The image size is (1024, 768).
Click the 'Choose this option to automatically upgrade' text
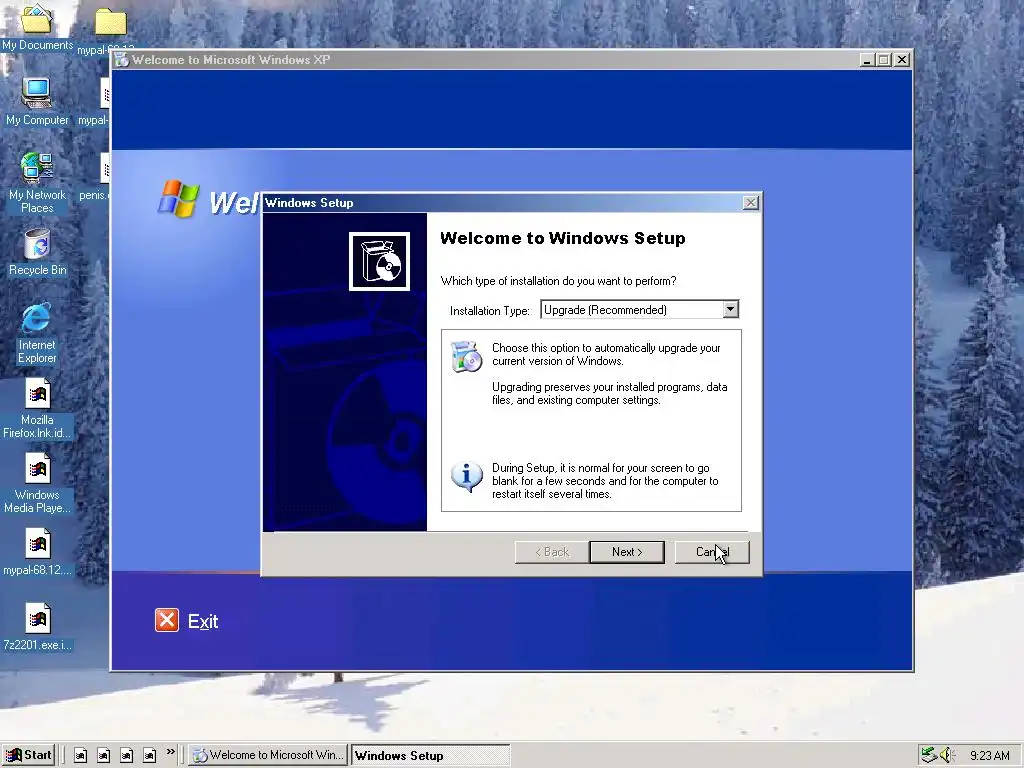[x=606, y=354]
